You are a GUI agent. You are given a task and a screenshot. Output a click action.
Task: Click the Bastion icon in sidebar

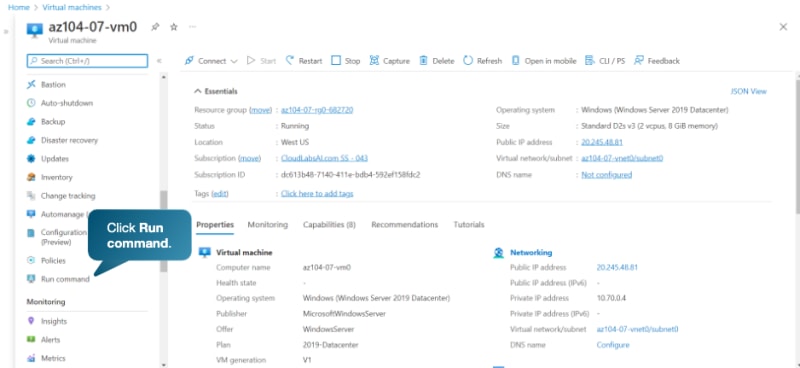click(x=31, y=85)
